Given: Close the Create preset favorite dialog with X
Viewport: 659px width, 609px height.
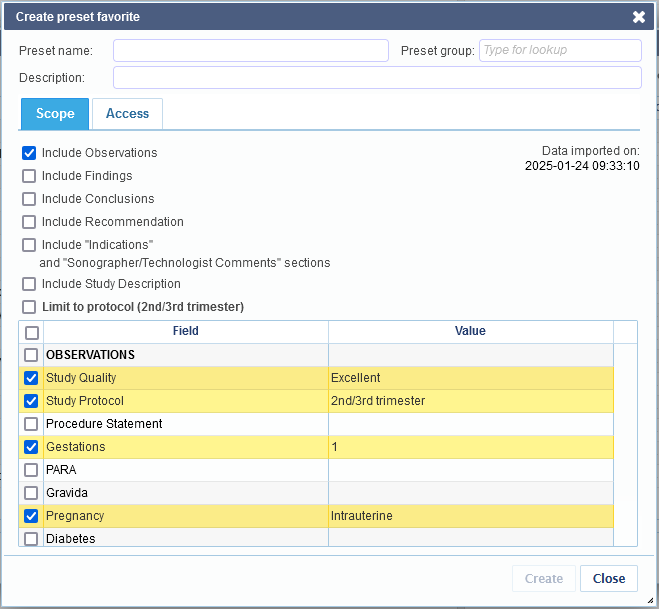Looking at the screenshot, I should 639,17.
